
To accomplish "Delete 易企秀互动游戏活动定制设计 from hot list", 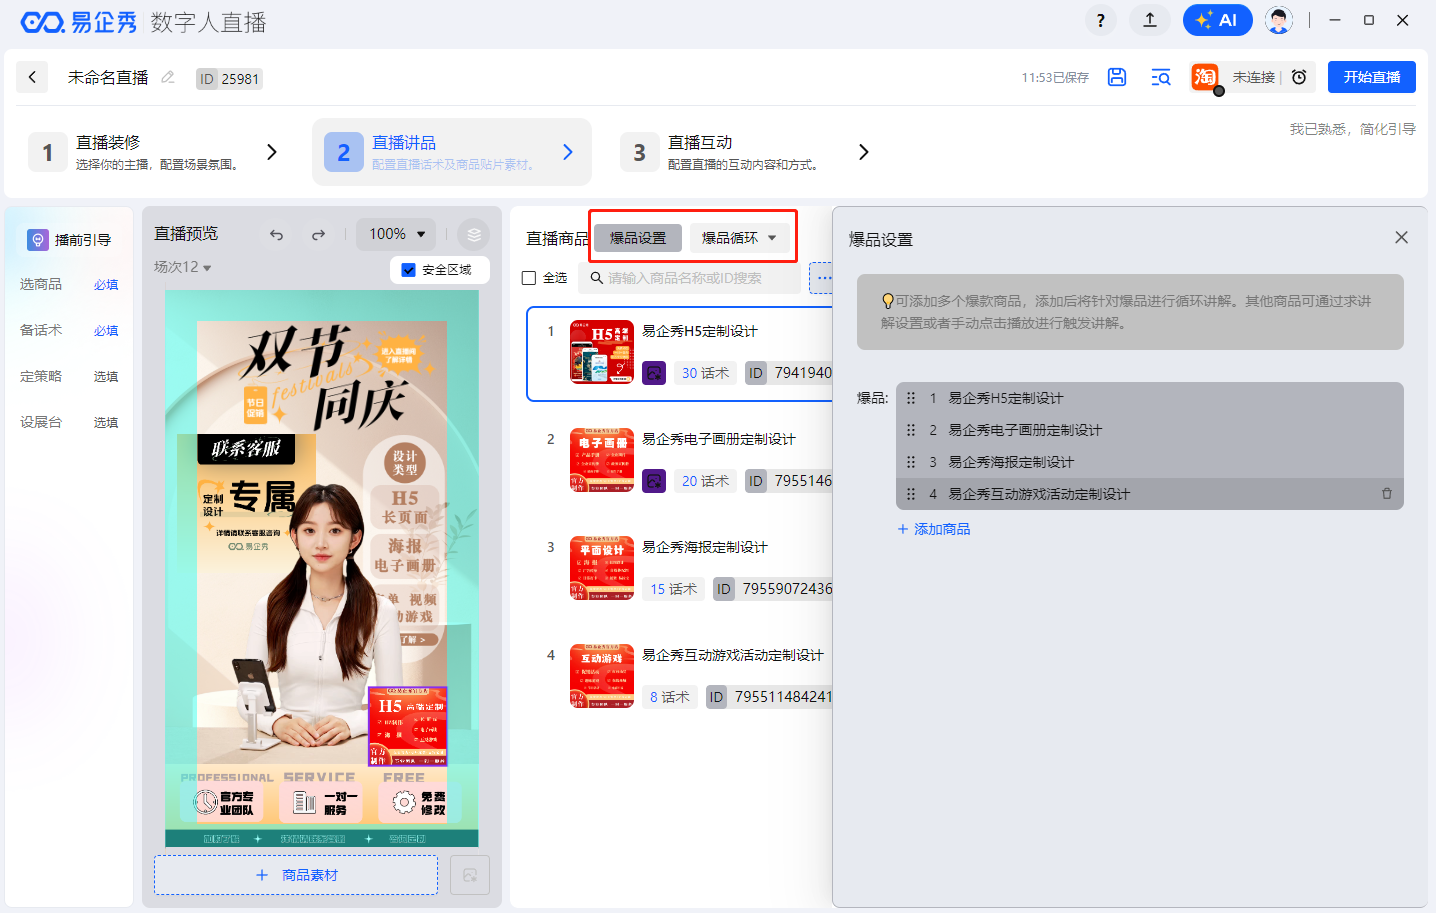I will click(x=1387, y=494).
